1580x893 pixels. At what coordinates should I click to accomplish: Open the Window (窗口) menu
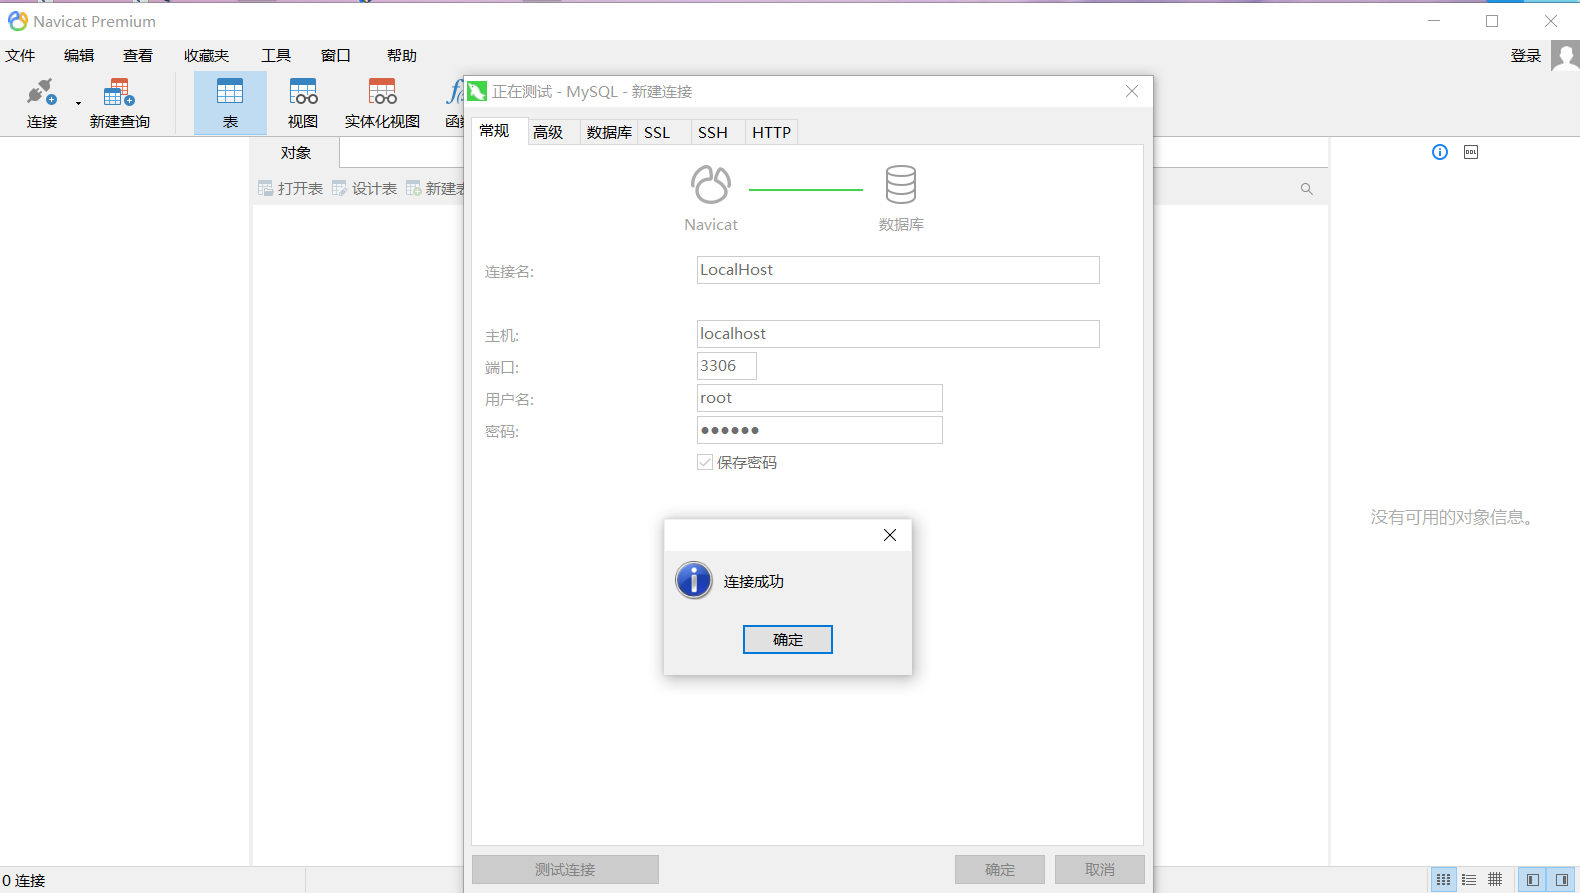[x=336, y=56]
